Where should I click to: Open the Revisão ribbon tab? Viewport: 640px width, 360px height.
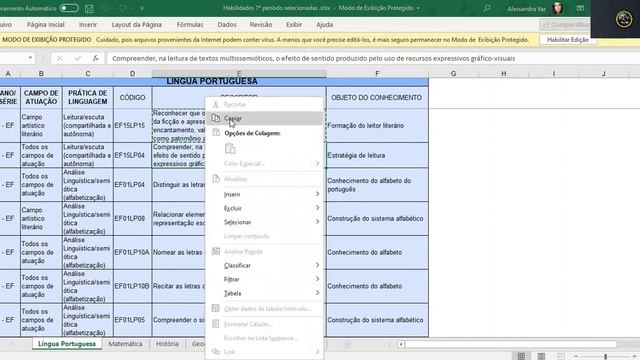pos(261,24)
